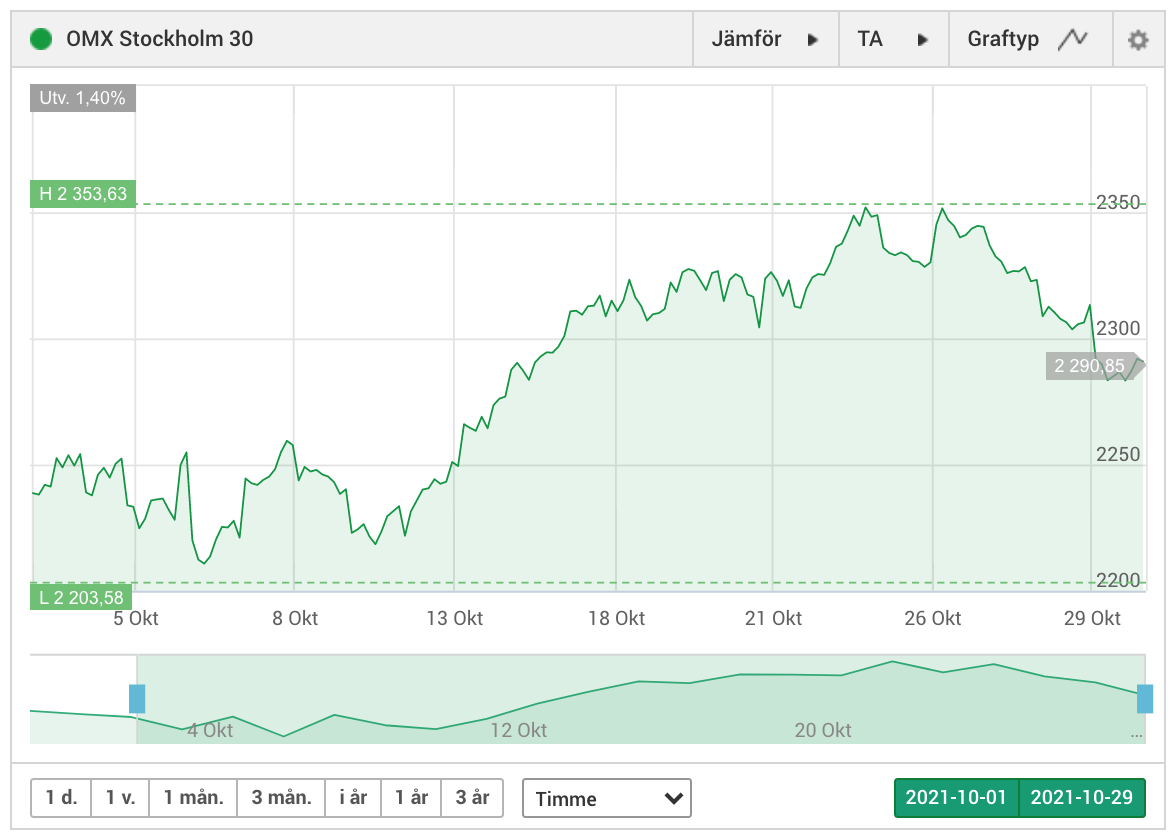Click the OMX Stockholm 30 title

pyautogui.click(x=160, y=39)
